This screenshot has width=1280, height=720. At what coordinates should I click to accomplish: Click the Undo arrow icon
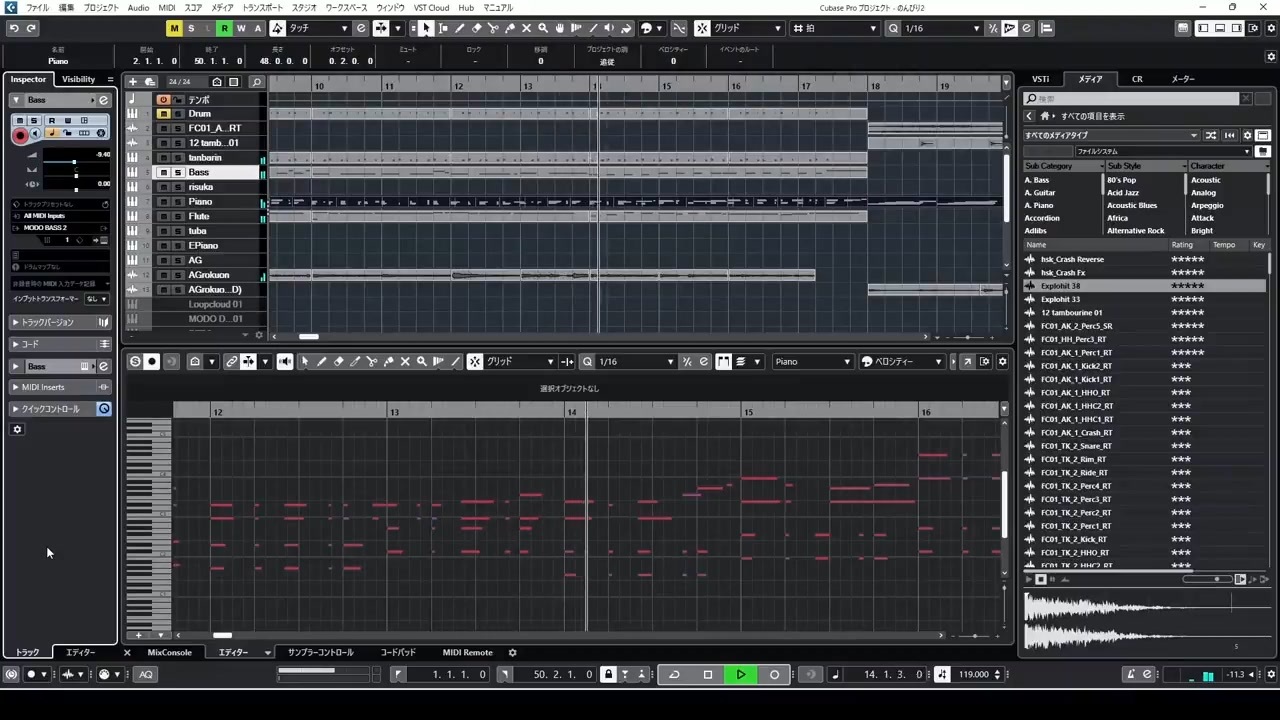pyautogui.click(x=14, y=28)
